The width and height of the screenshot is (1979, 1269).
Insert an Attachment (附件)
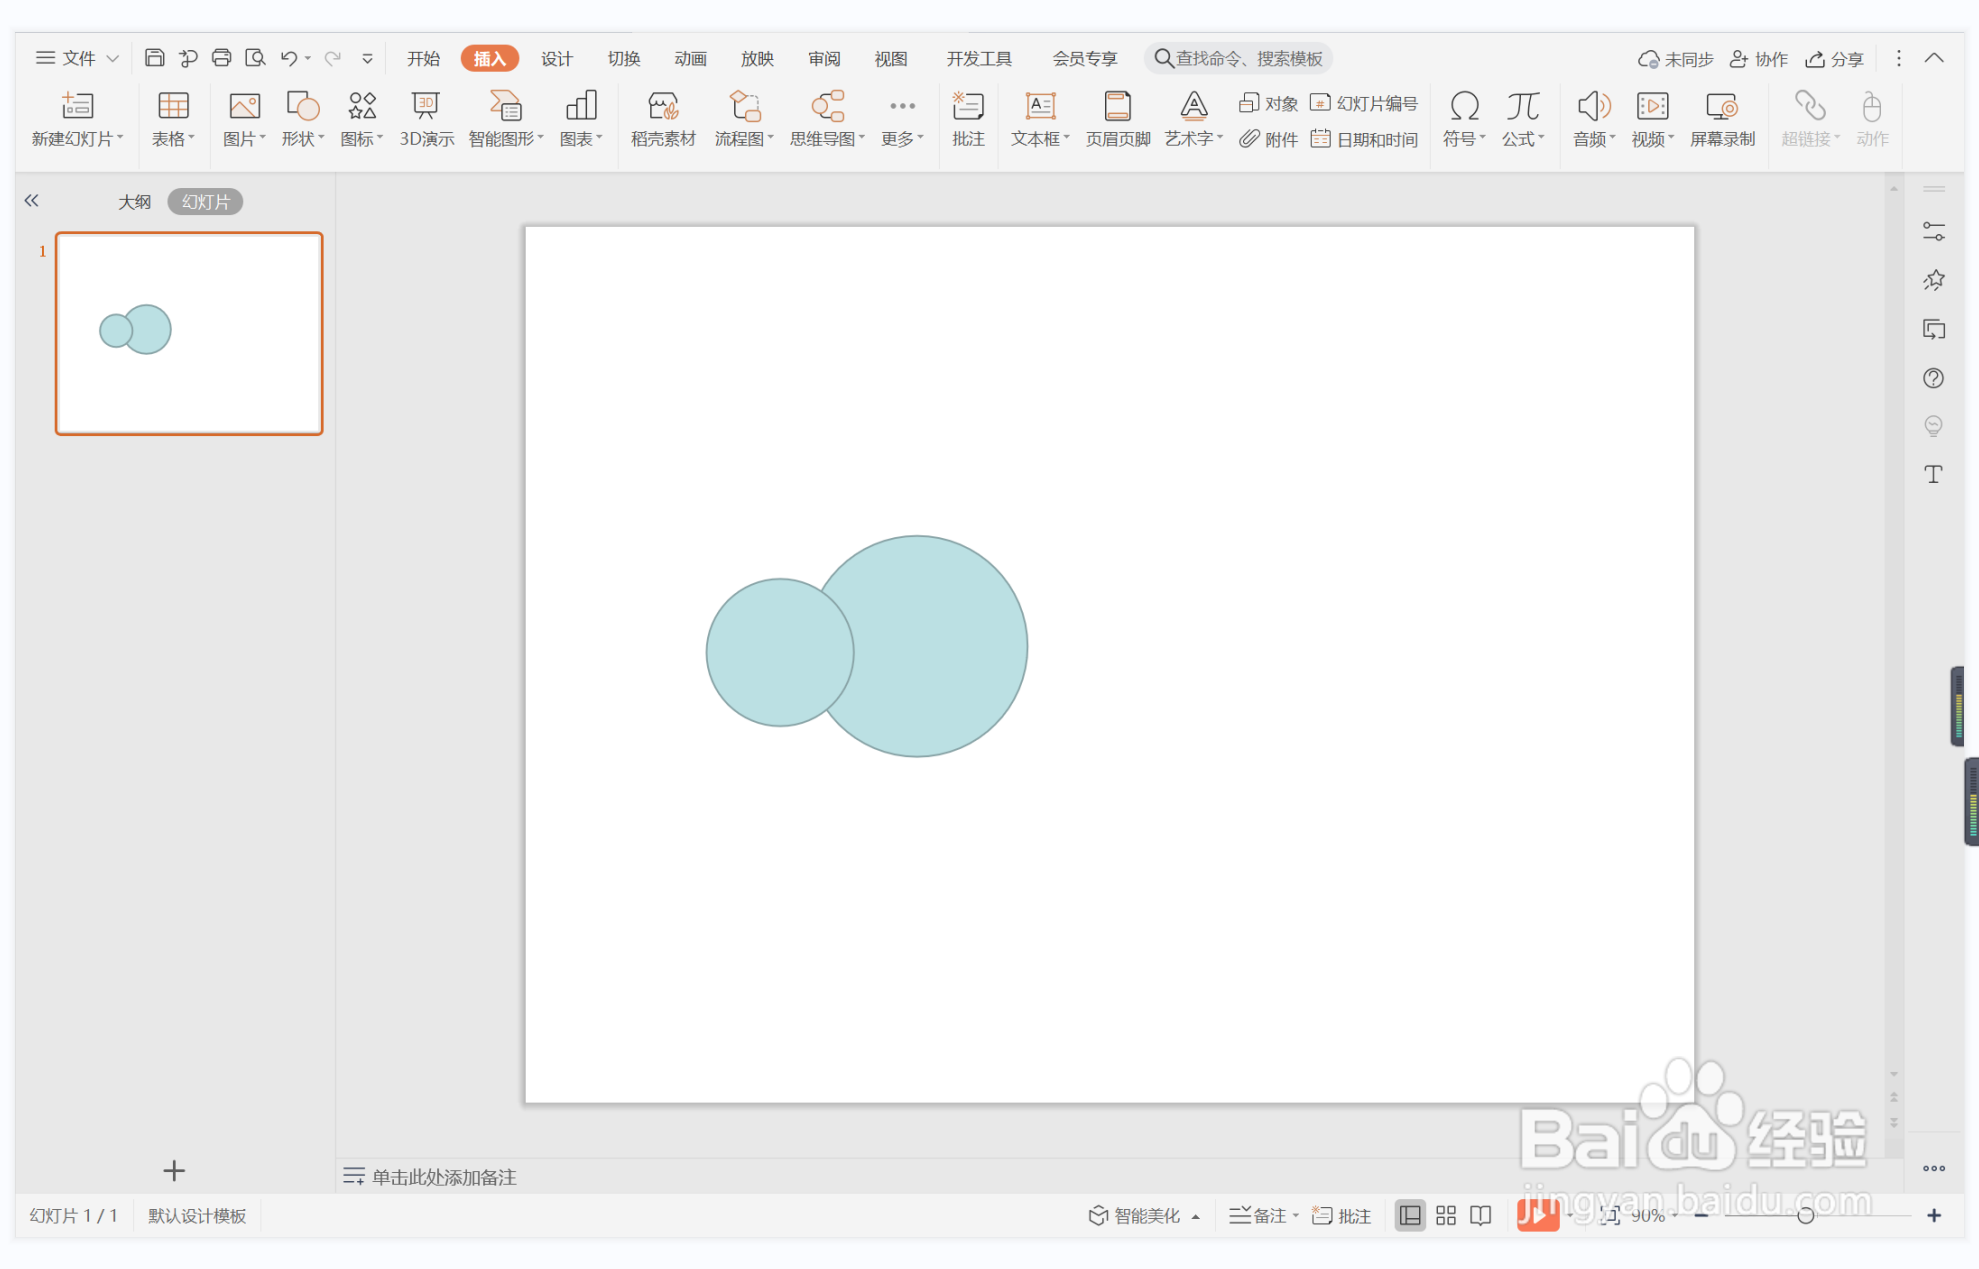1268,139
